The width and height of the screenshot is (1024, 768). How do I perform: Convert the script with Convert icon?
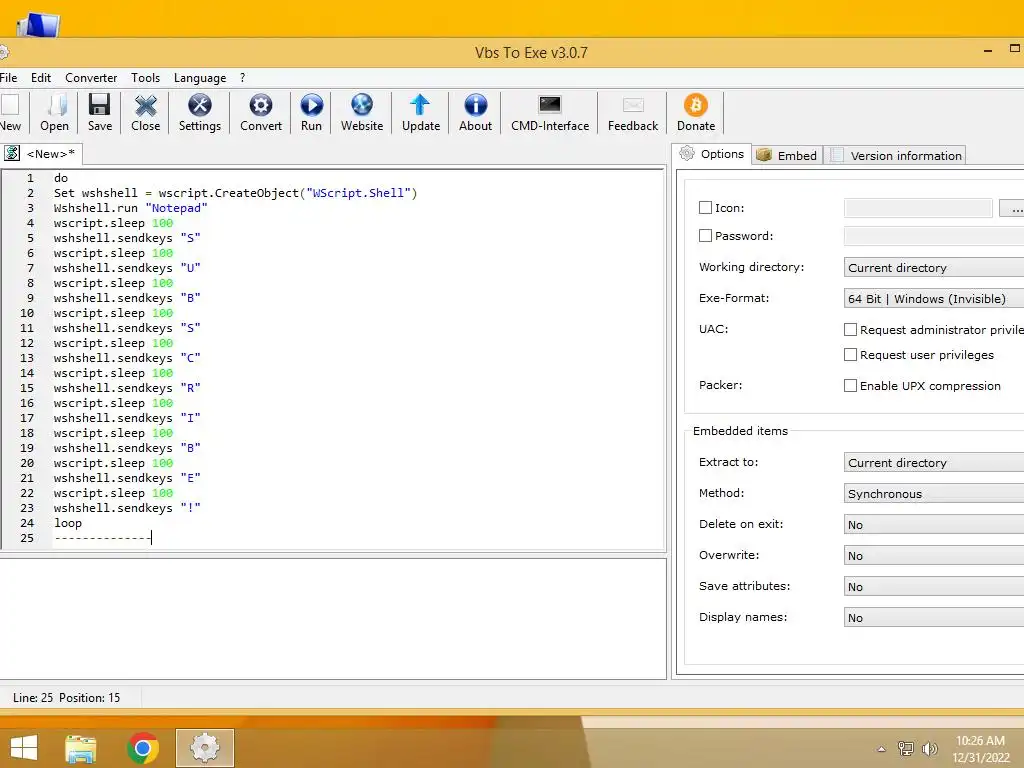261,112
